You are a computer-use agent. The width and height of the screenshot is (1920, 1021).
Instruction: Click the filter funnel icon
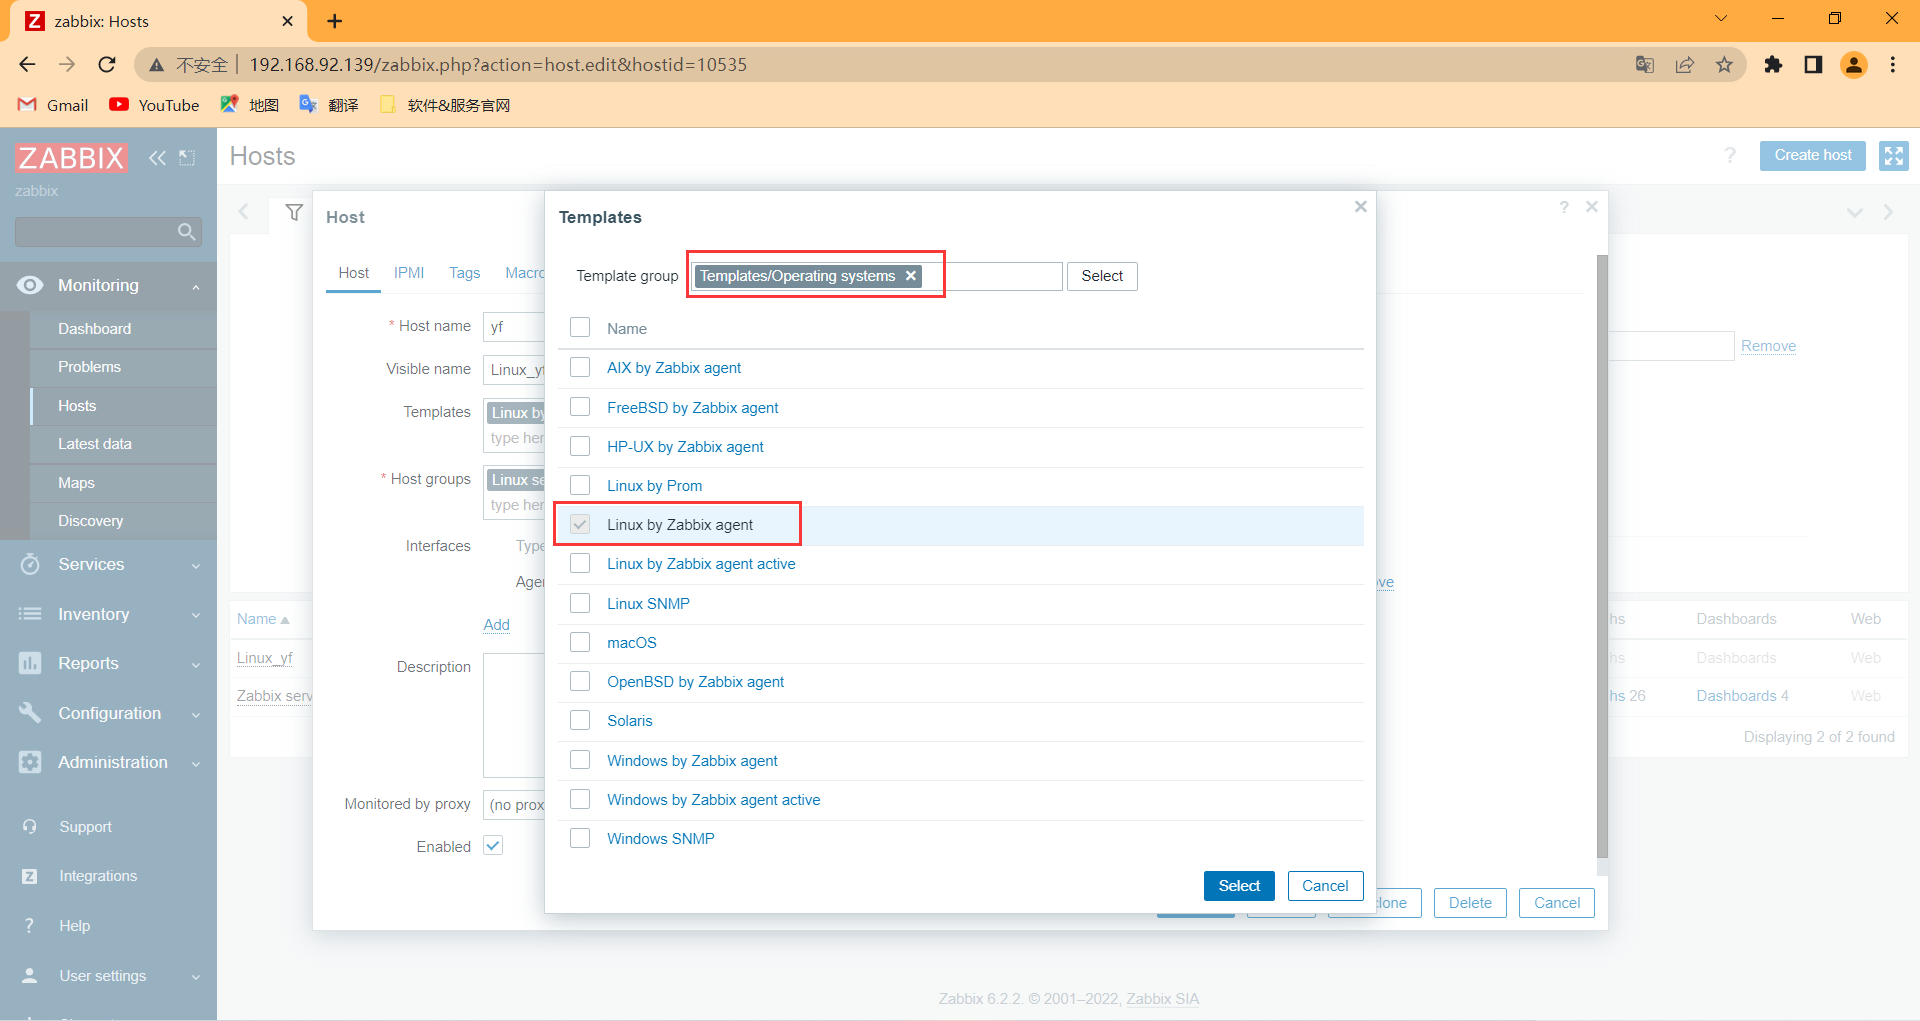(x=294, y=212)
